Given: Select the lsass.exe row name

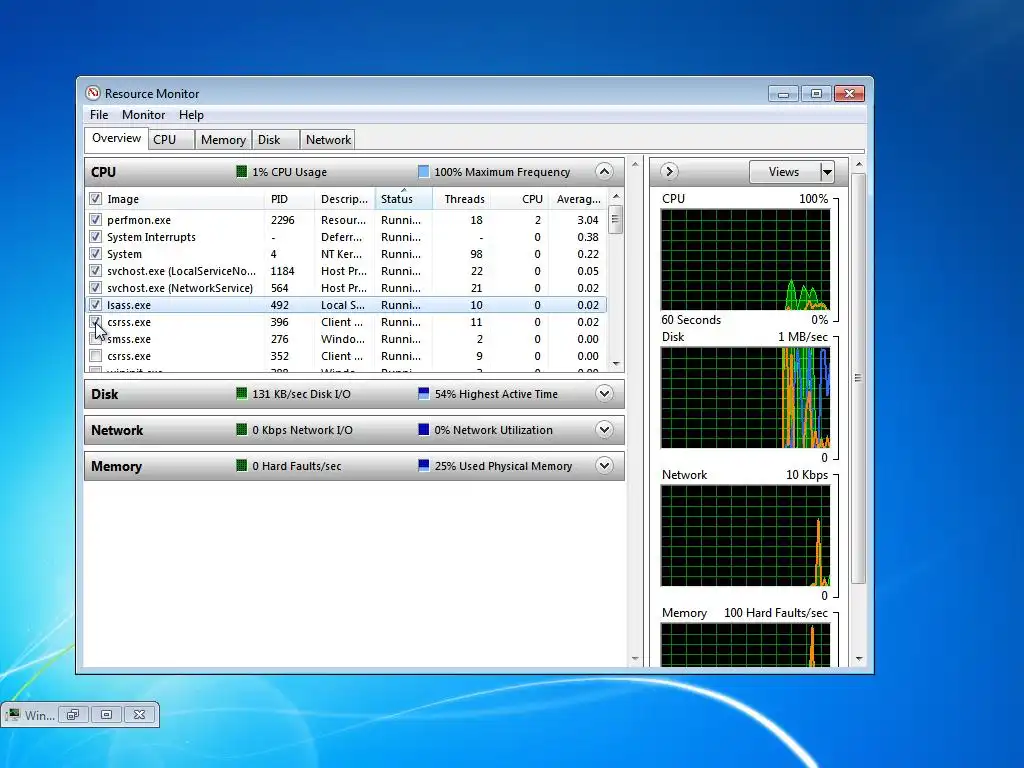Looking at the screenshot, I should (129, 305).
